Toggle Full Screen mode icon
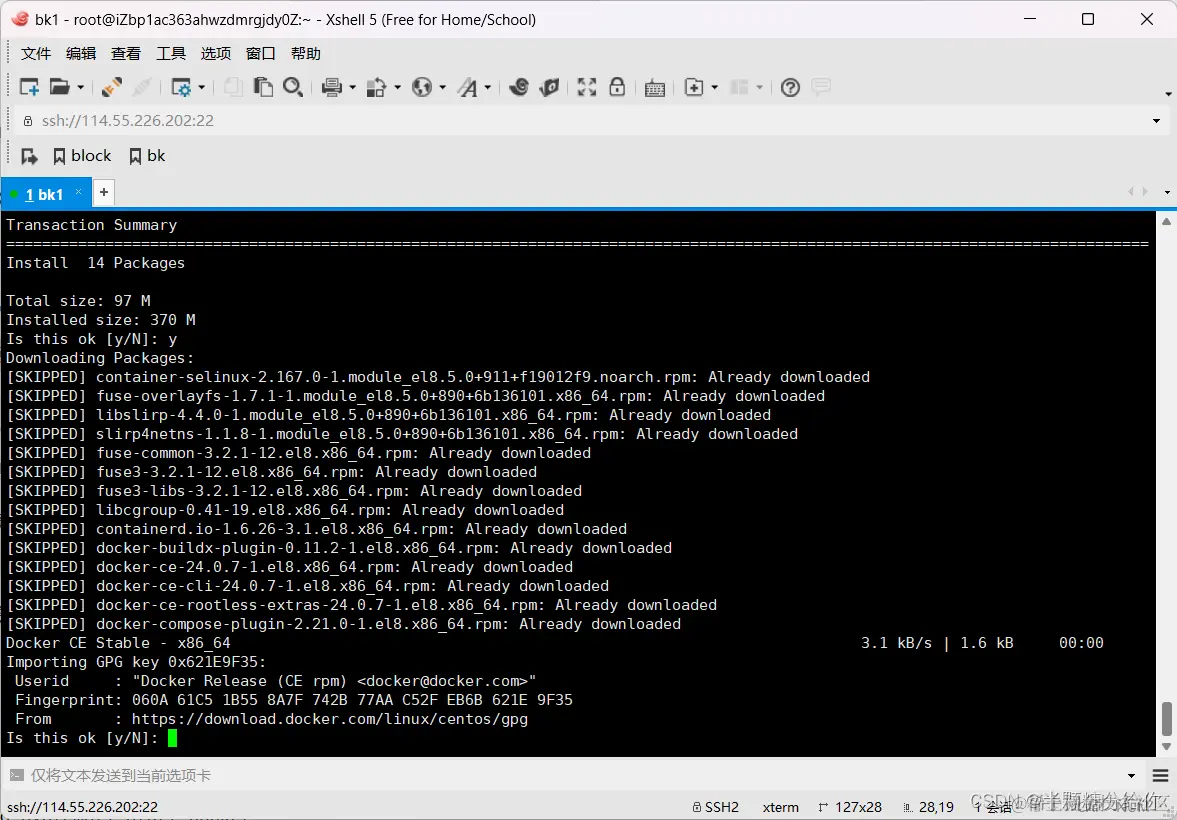The height and width of the screenshot is (820, 1177). click(587, 87)
